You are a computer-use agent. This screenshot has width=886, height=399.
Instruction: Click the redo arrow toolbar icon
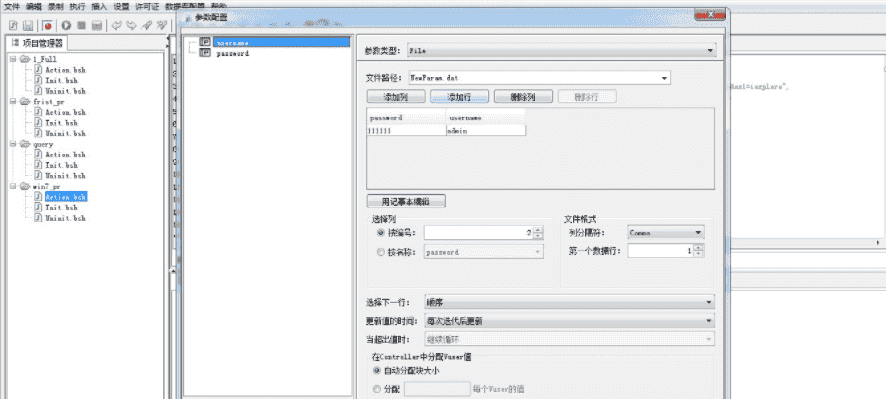tap(132, 25)
